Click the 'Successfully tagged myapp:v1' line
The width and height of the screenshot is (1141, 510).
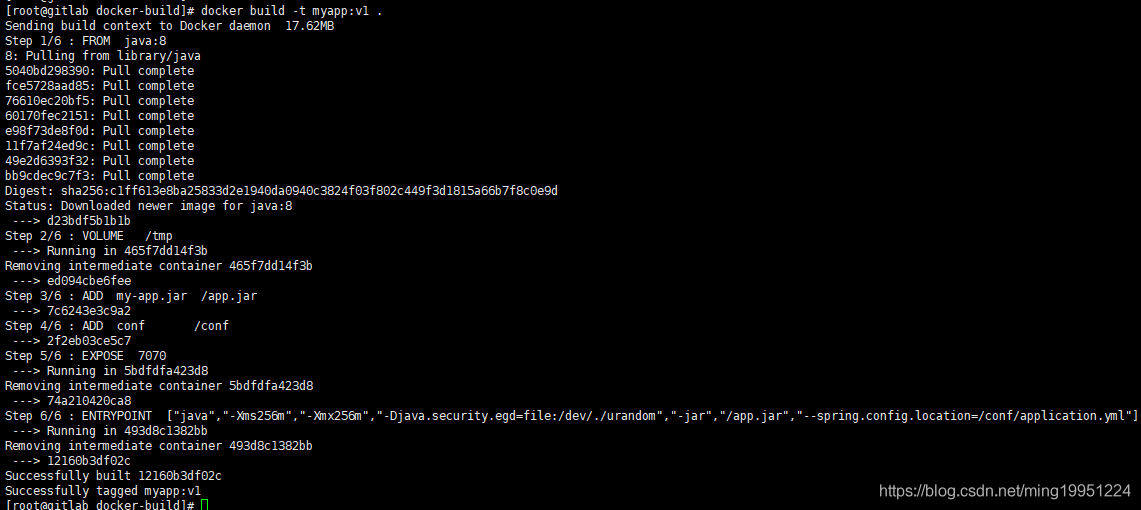103,491
